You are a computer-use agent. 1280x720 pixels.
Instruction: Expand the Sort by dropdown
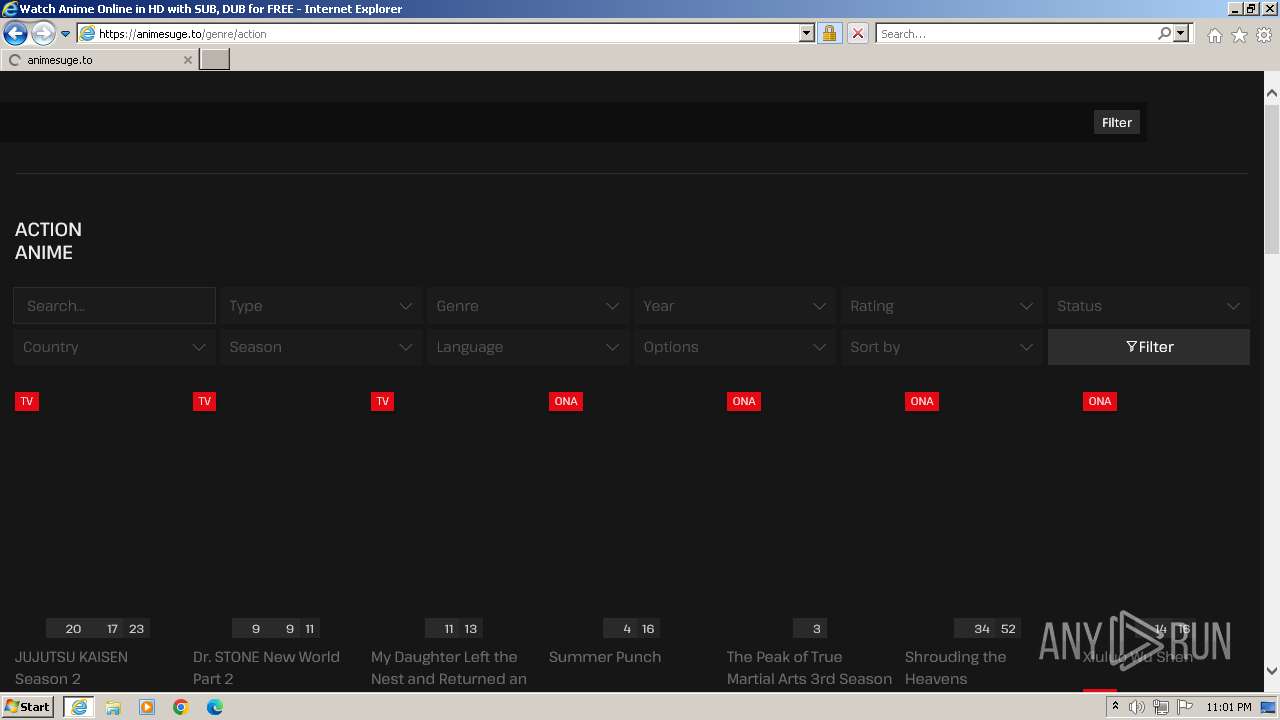[942, 347]
